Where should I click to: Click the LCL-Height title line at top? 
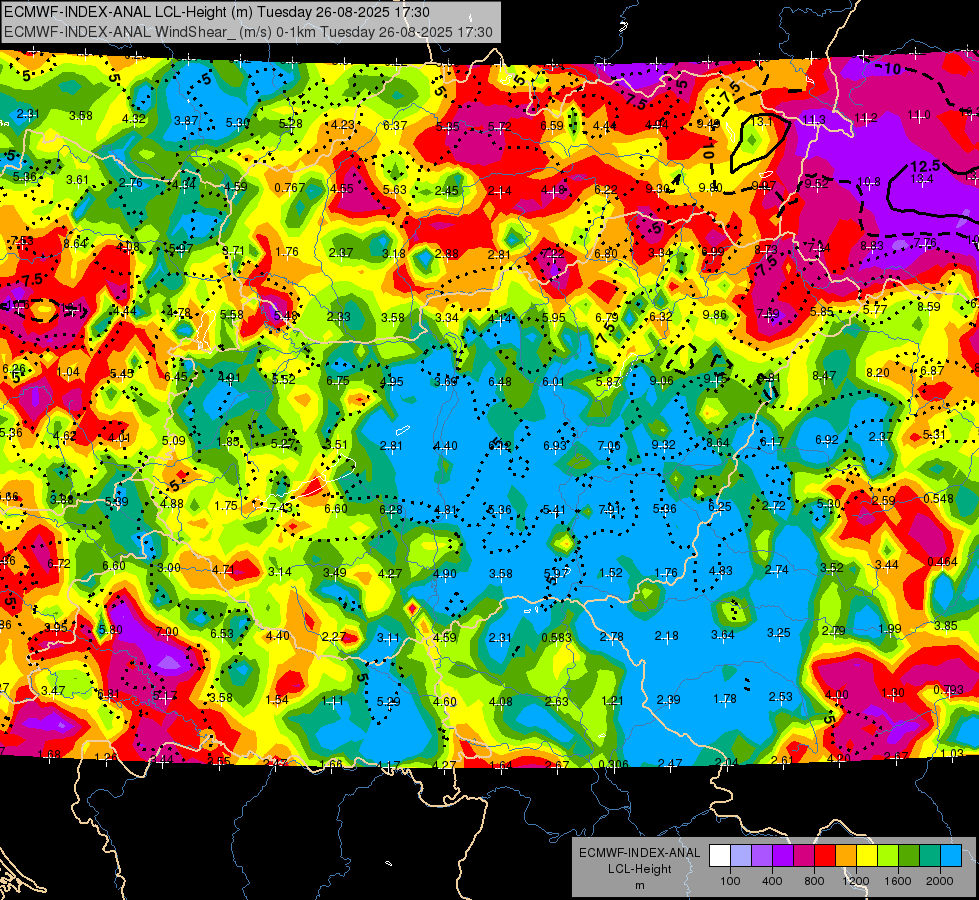[216, 12]
